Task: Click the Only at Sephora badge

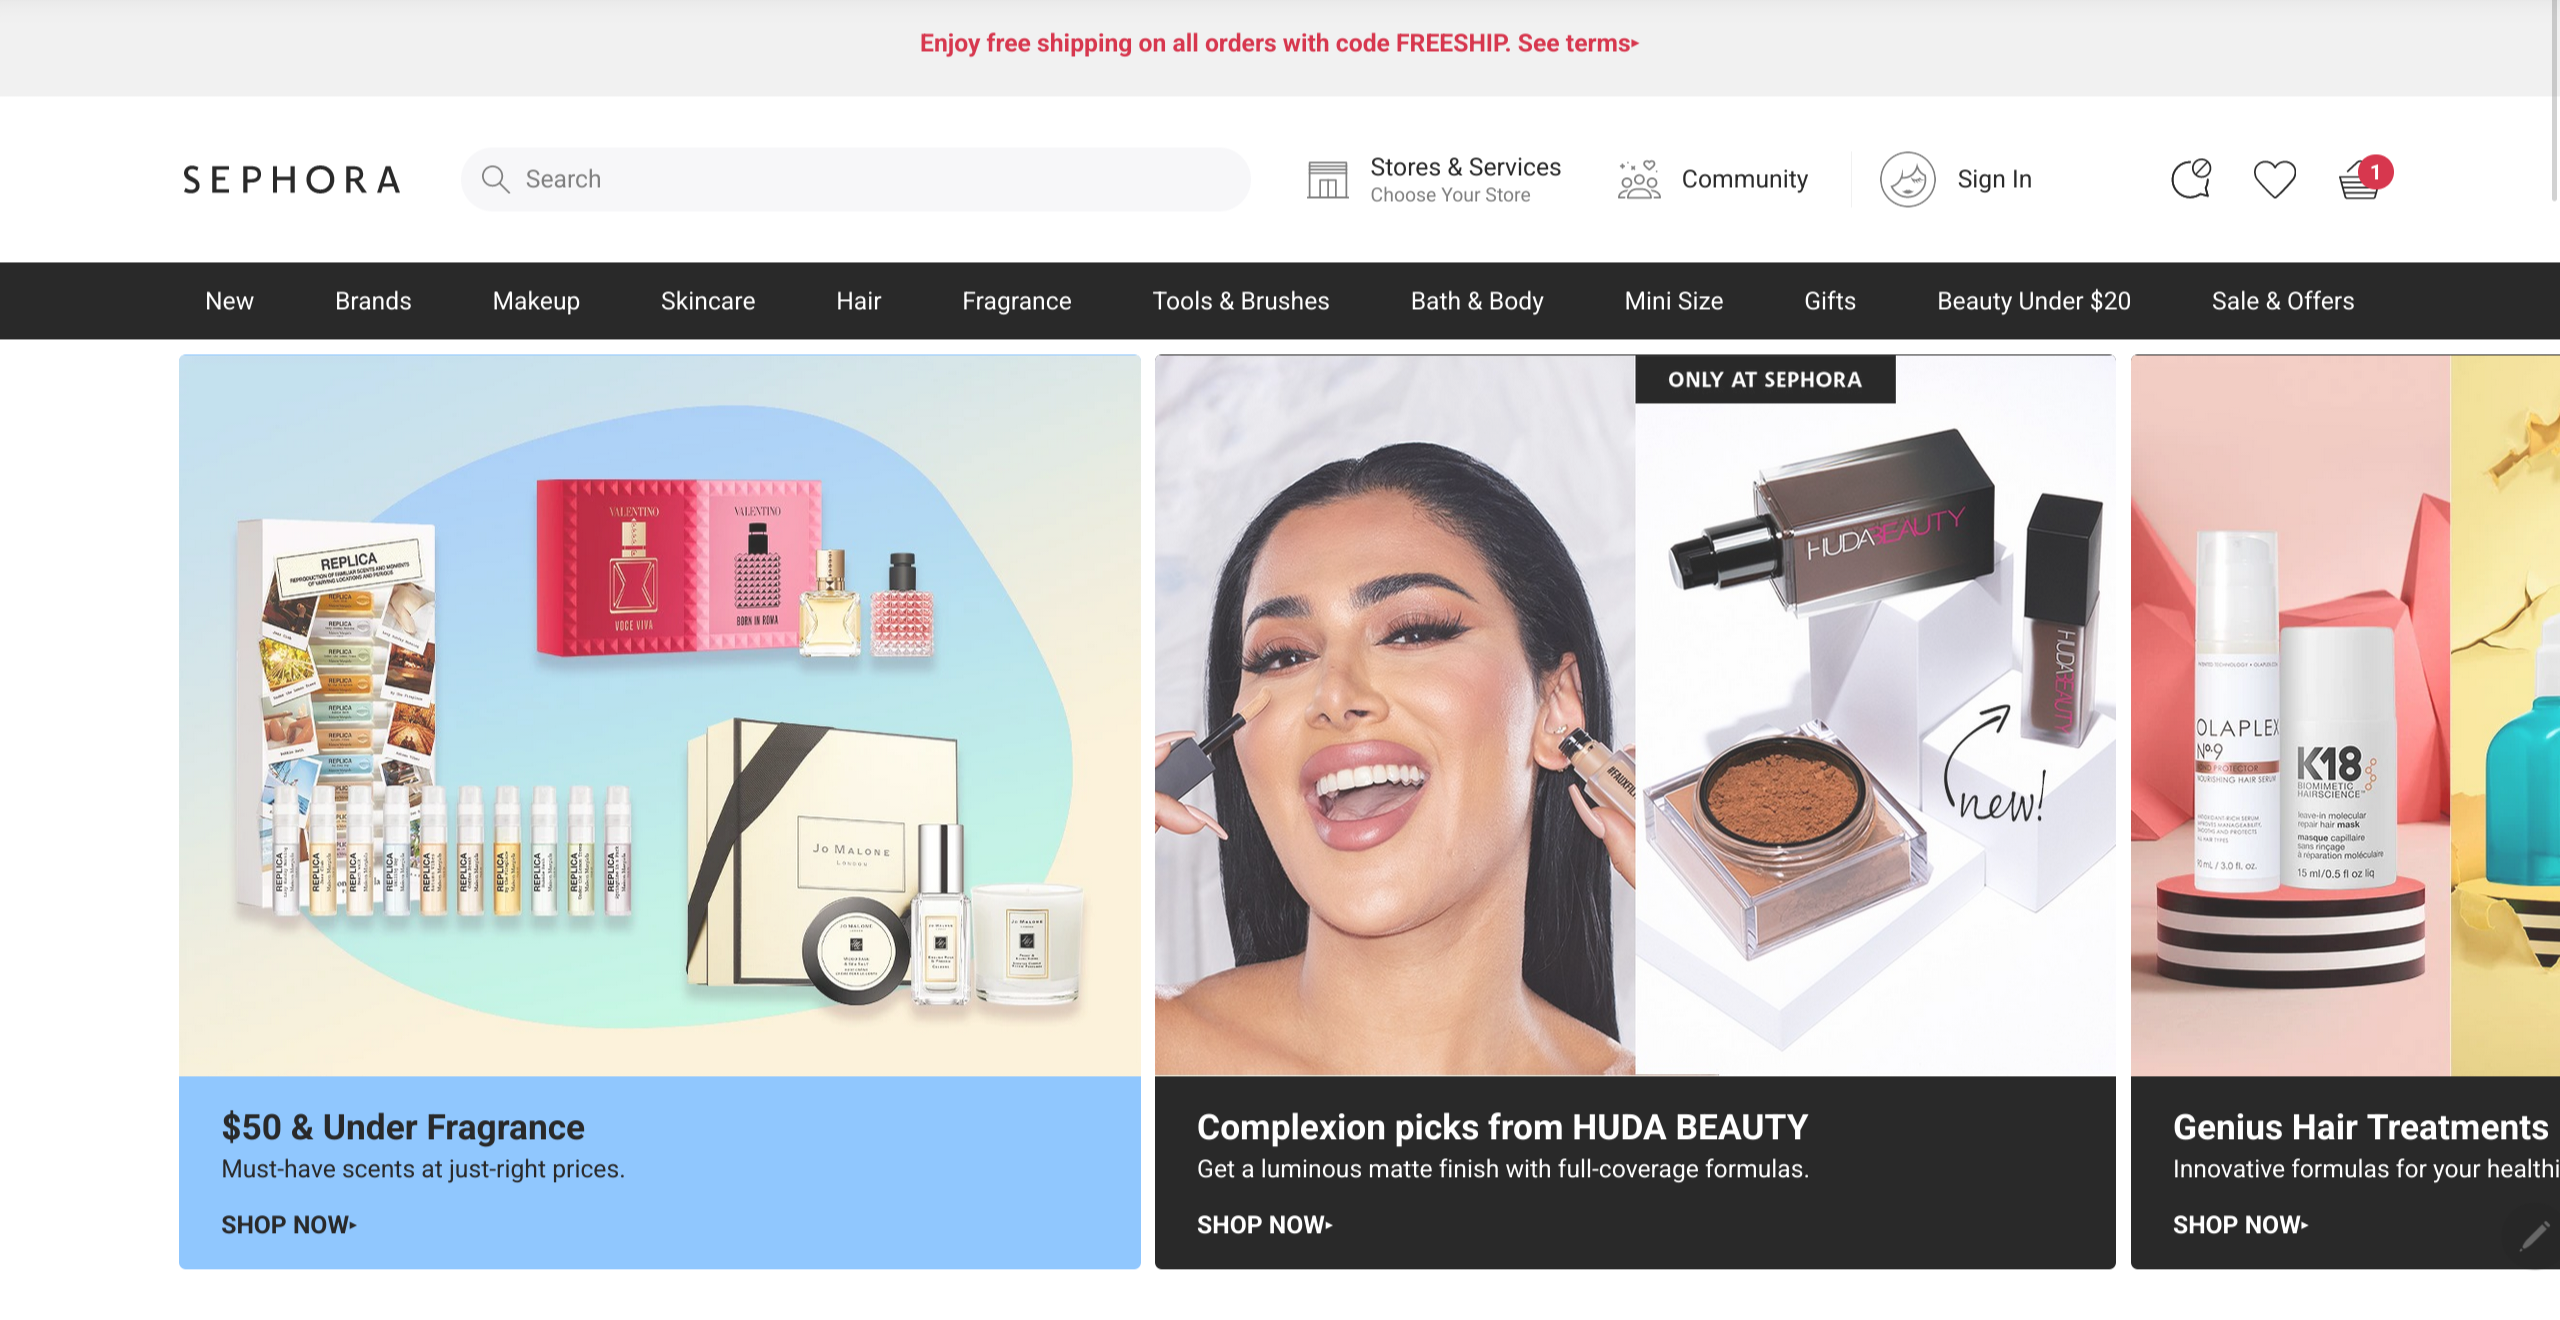Action: point(1765,379)
